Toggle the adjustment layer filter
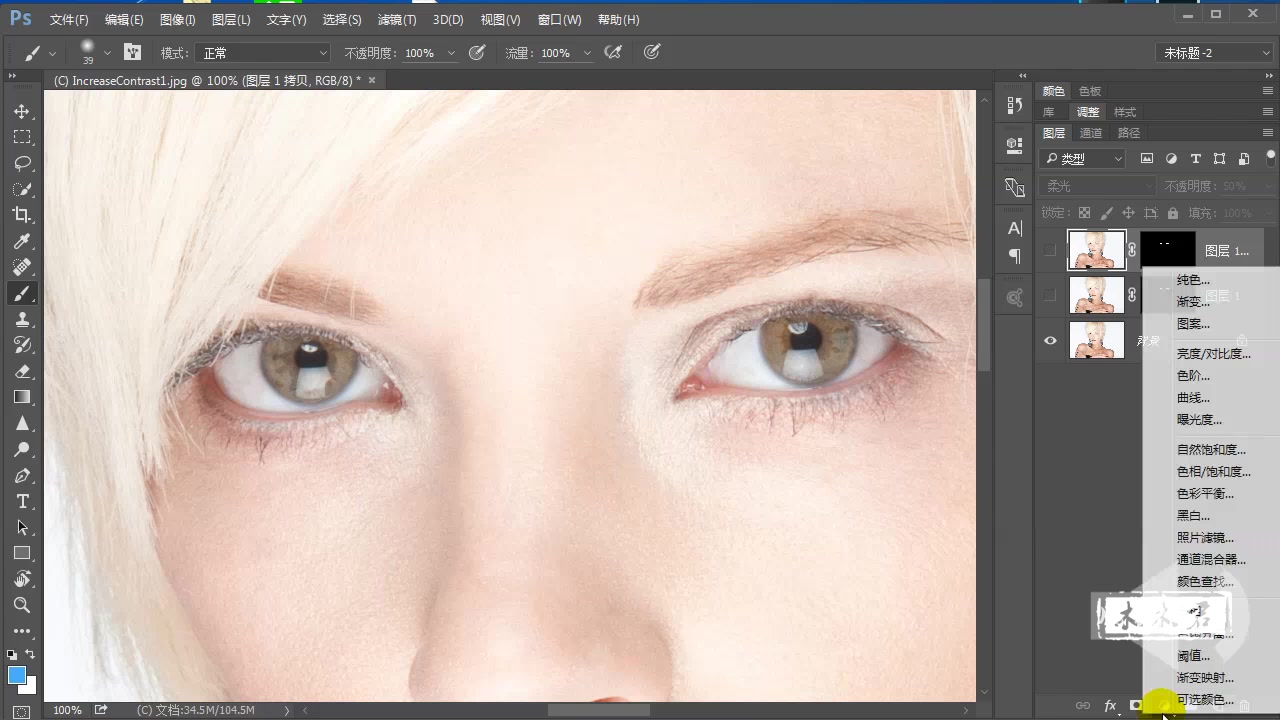This screenshot has height=720, width=1280. coord(1171,158)
